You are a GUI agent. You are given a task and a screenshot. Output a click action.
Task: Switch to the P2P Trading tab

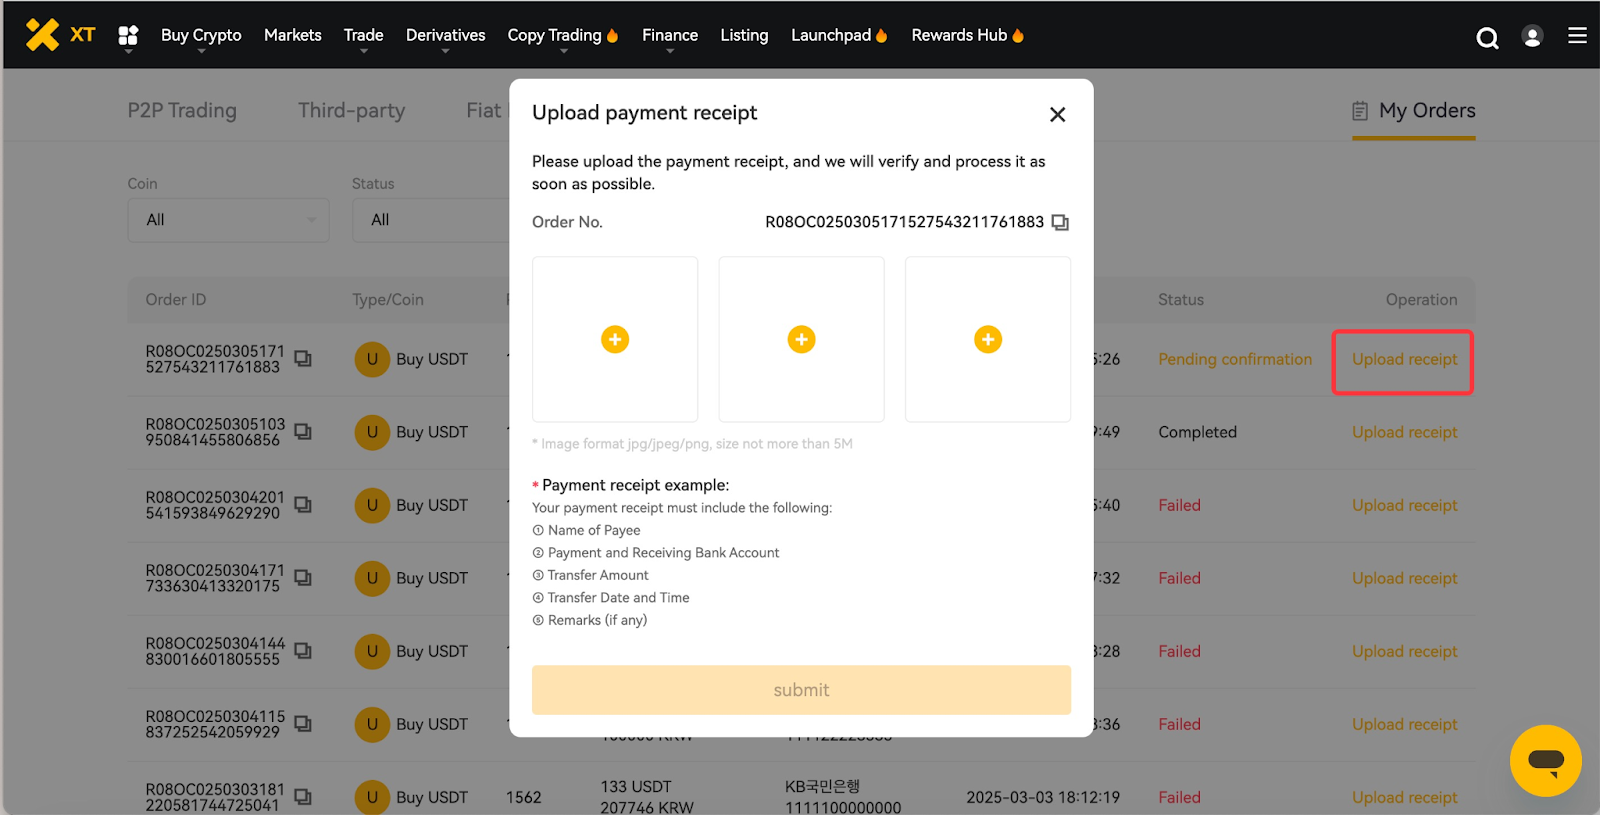(x=182, y=111)
